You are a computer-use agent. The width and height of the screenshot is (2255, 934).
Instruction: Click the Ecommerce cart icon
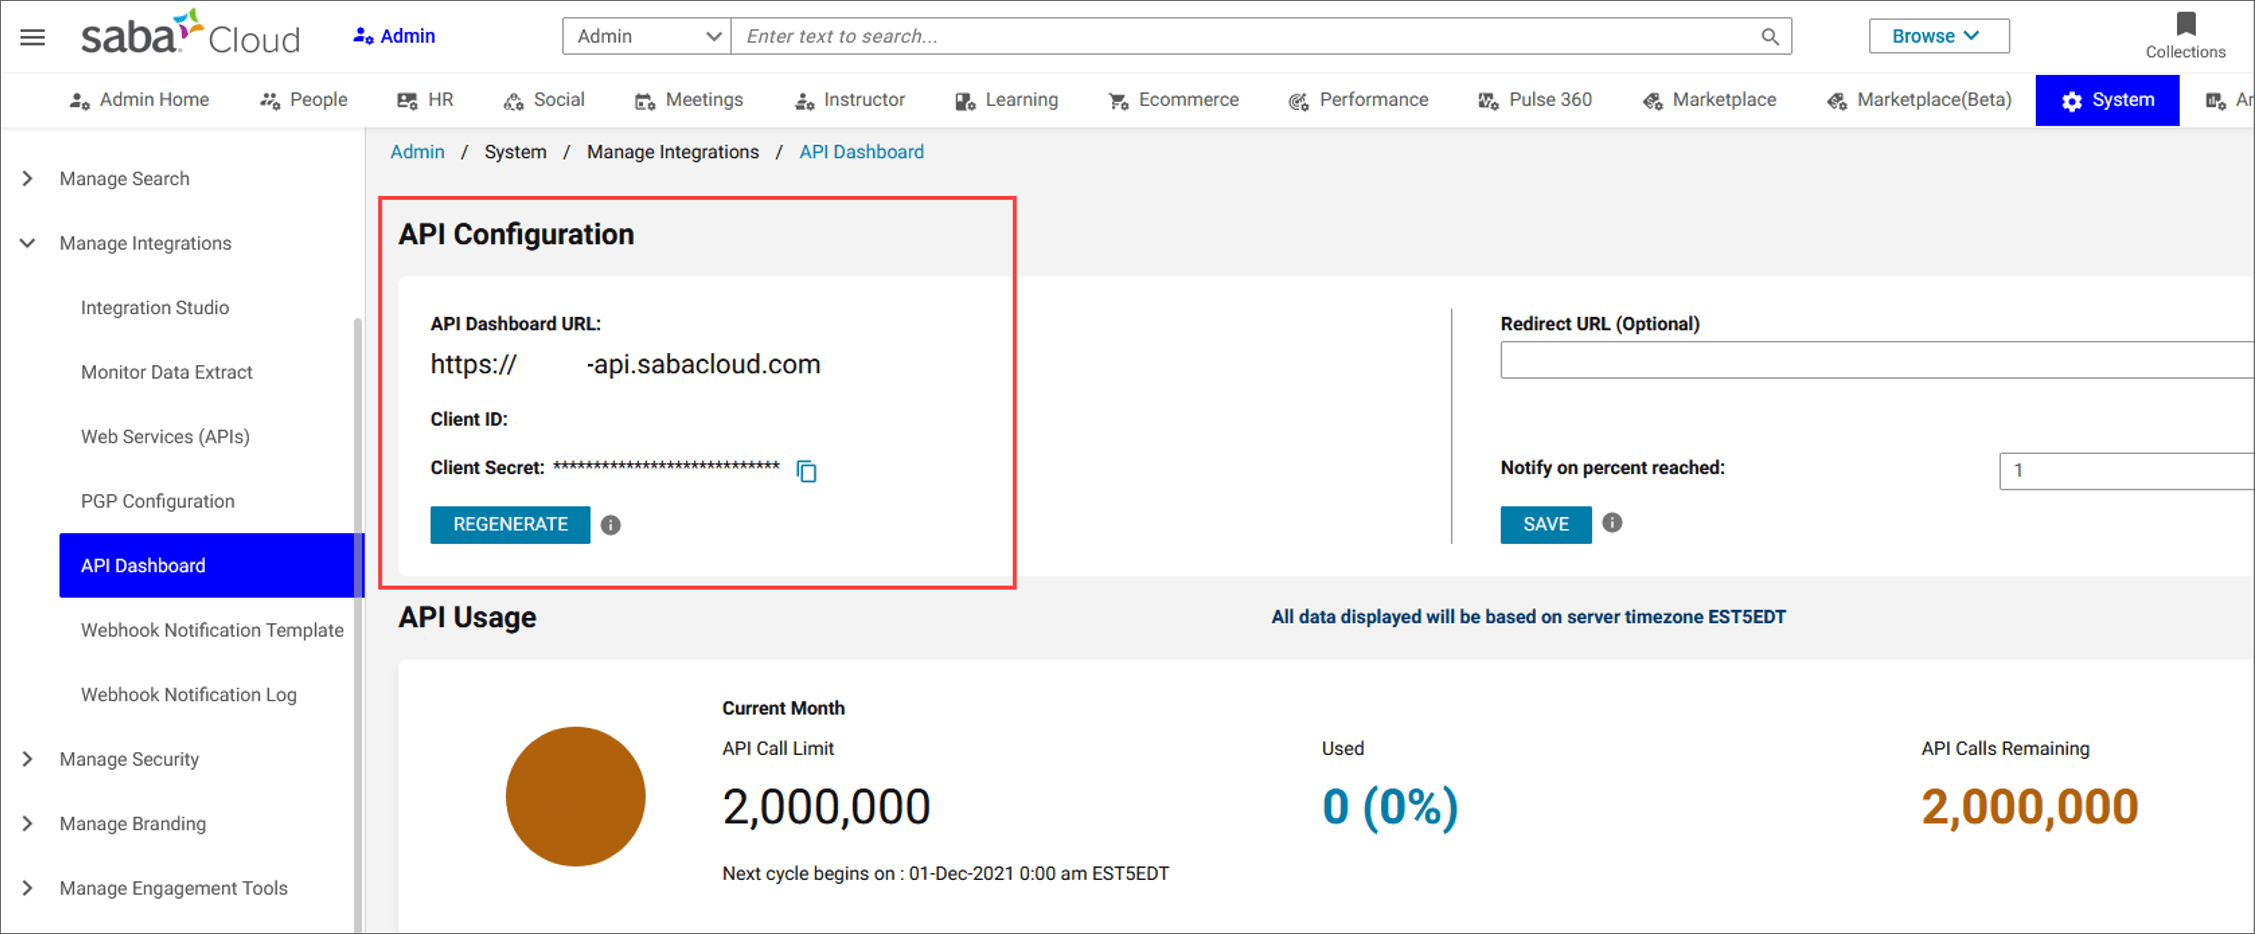(1118, 101)
